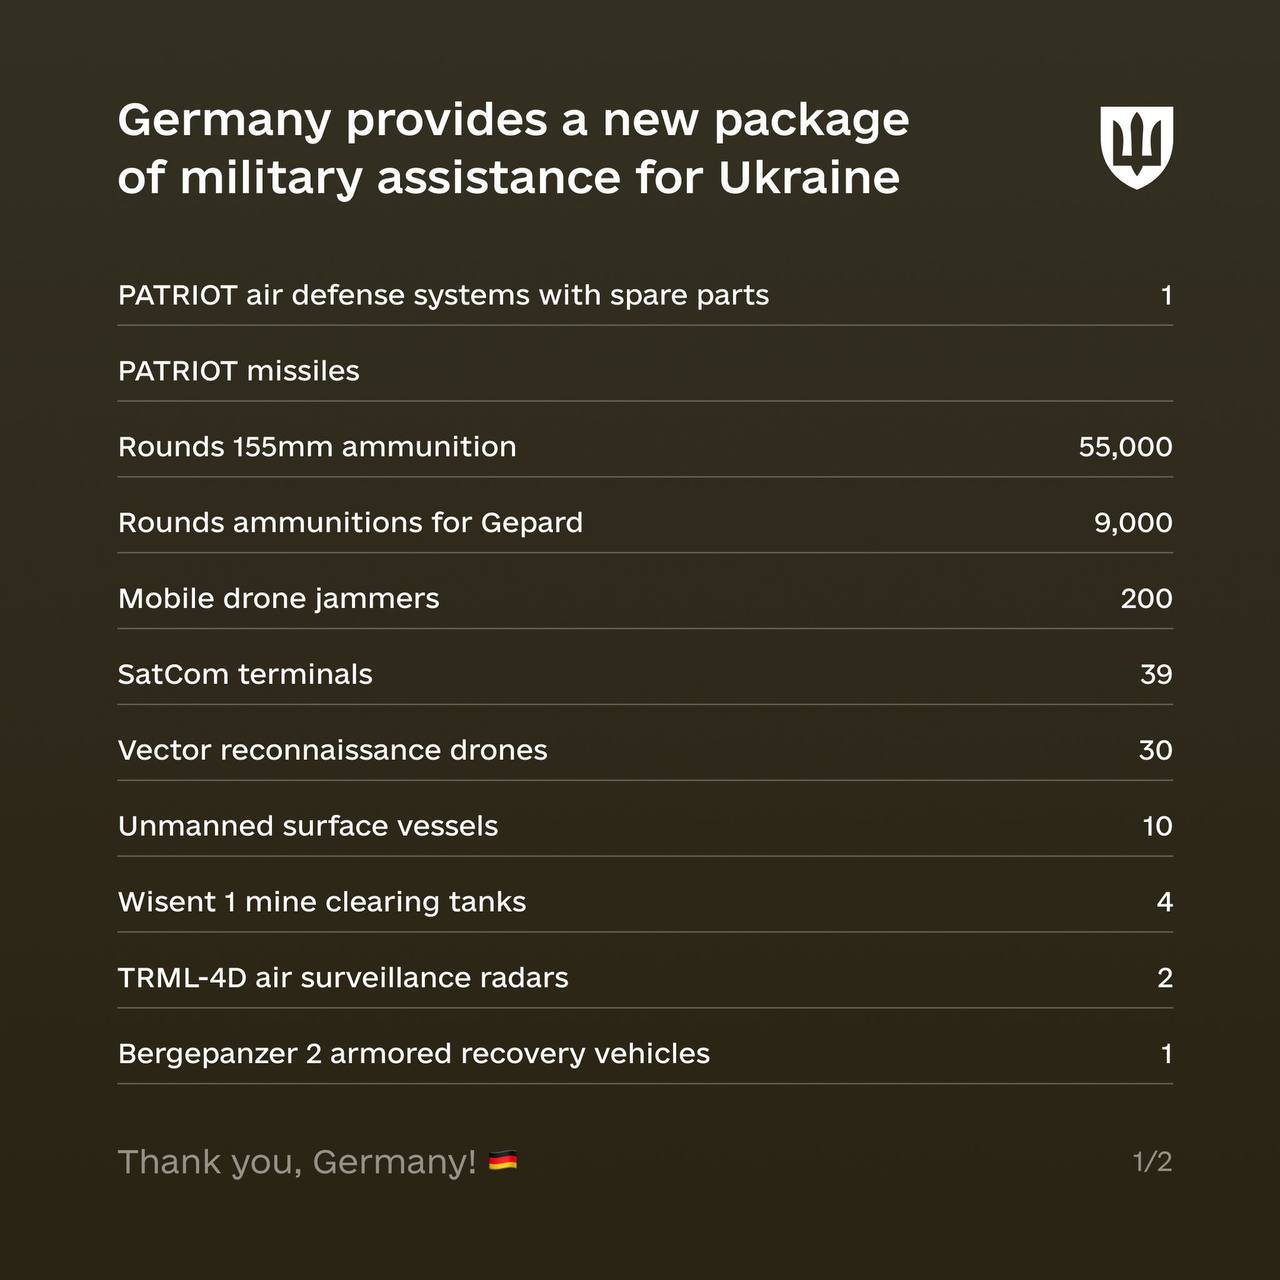The width and height of the screenshot is (1280, 1280).
Task: Select Vector reconnaissance drones entry
Action: 332,750
